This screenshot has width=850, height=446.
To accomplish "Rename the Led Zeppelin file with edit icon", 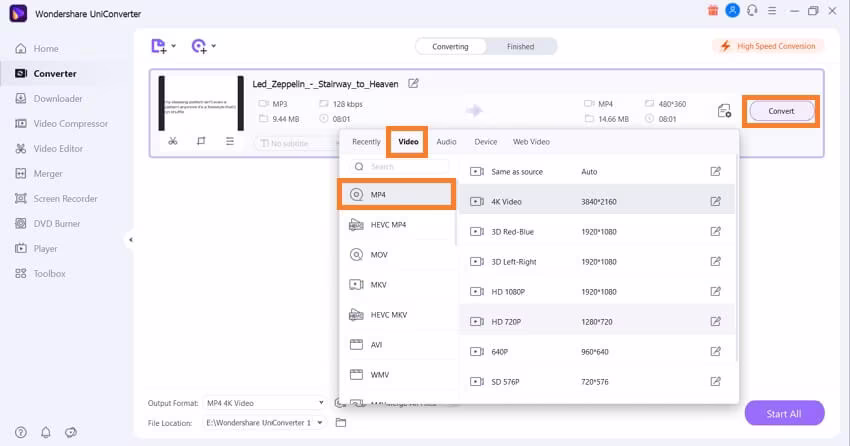I will 413,83.
